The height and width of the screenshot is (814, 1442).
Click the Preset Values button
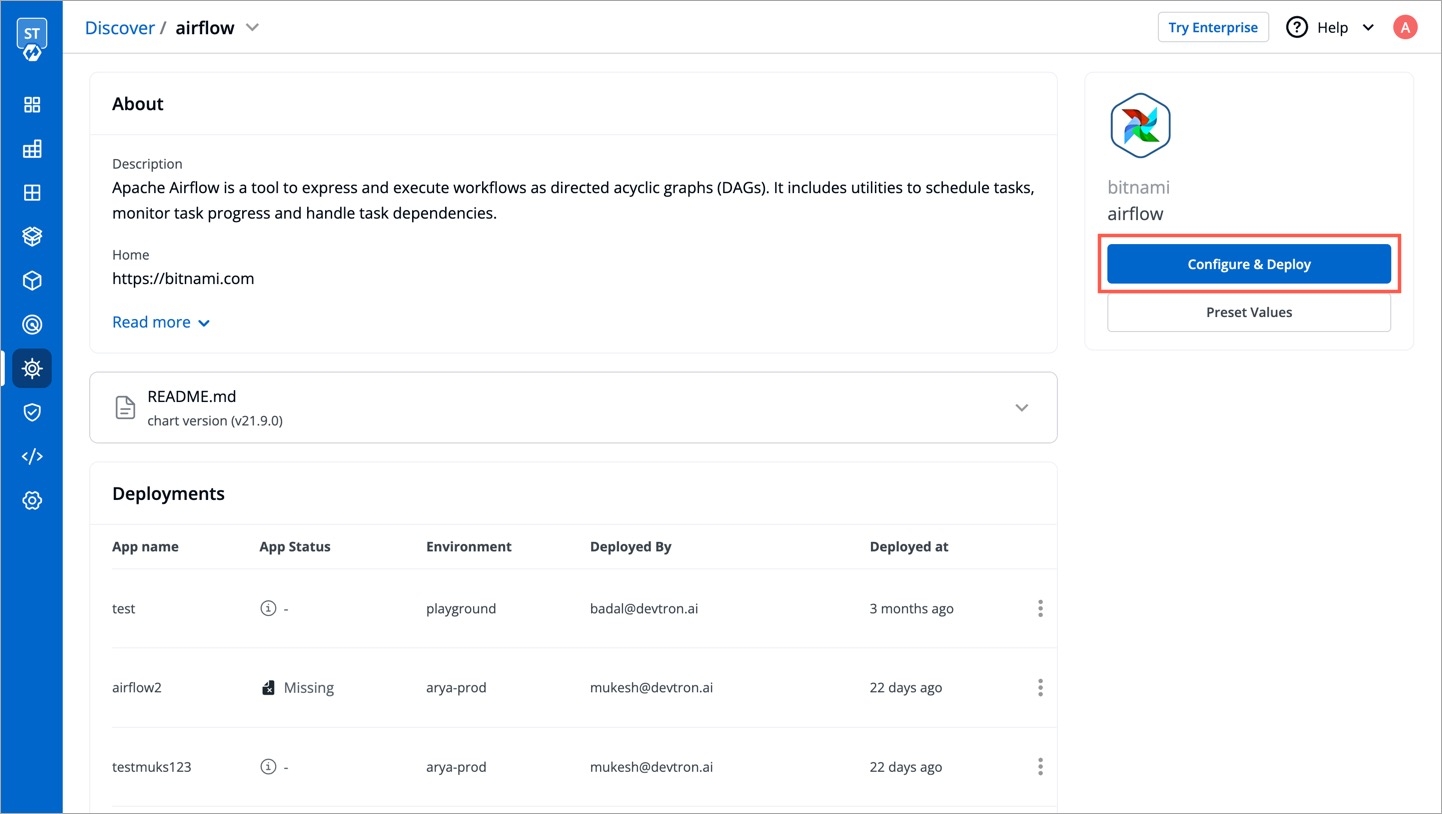[1248, 312]
